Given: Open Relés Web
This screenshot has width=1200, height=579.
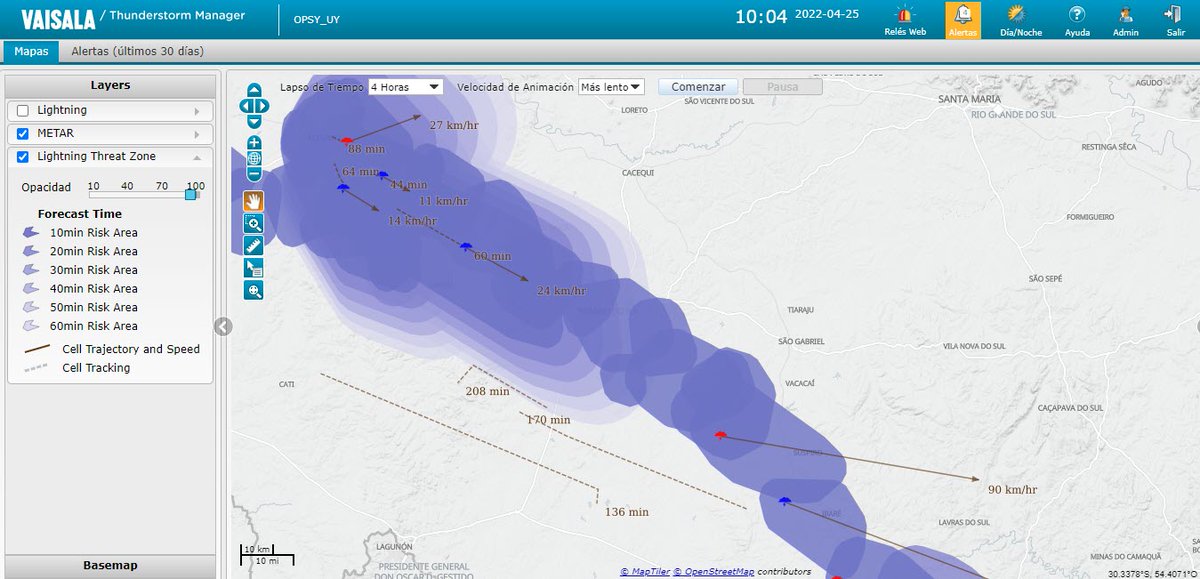Looking at the screenshot, I should coord(905,20).
